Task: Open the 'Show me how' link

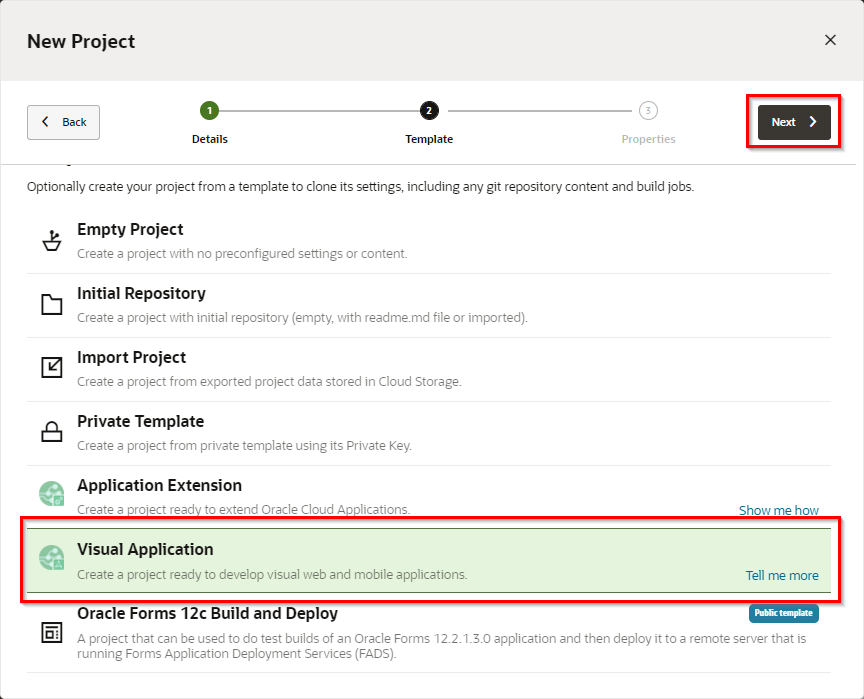Action: pyautogui.click(x=778, y=510)
